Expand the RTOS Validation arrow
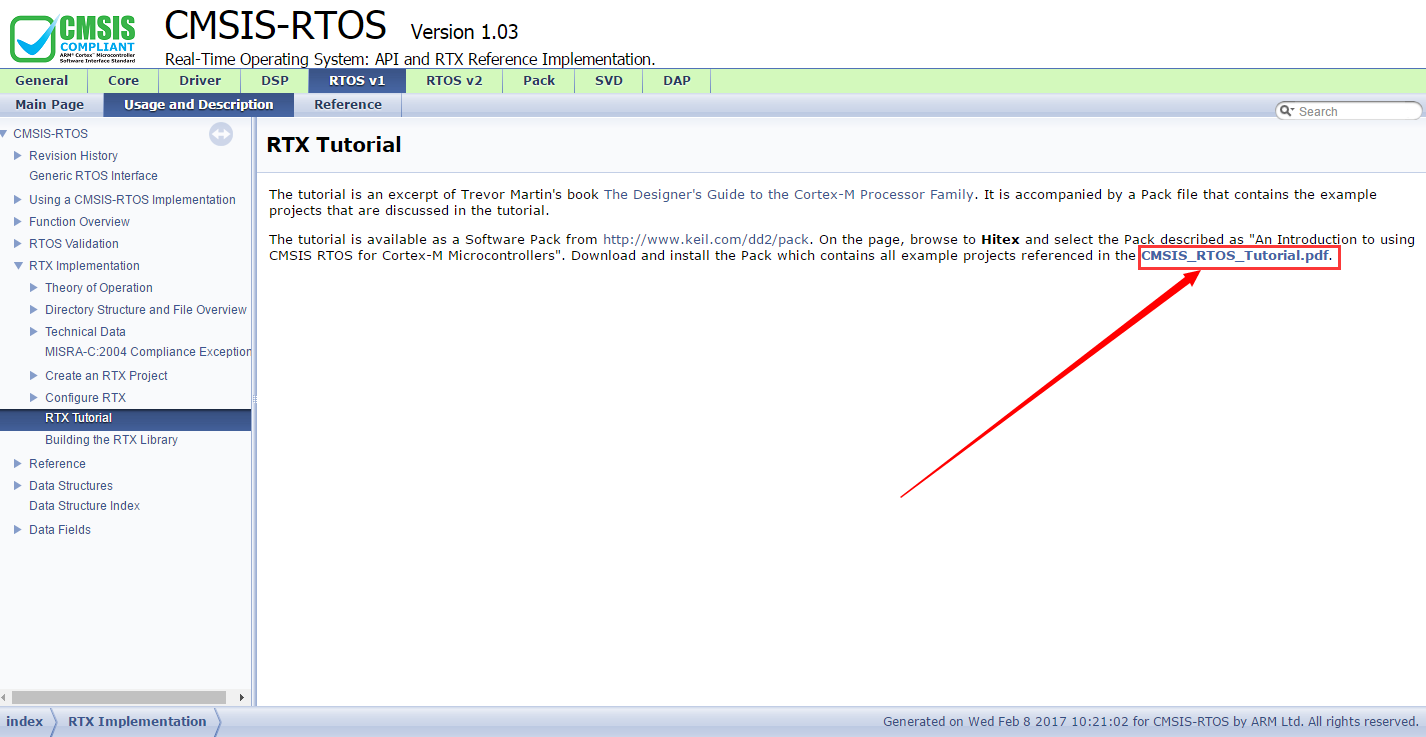 [x=18, y=243]
